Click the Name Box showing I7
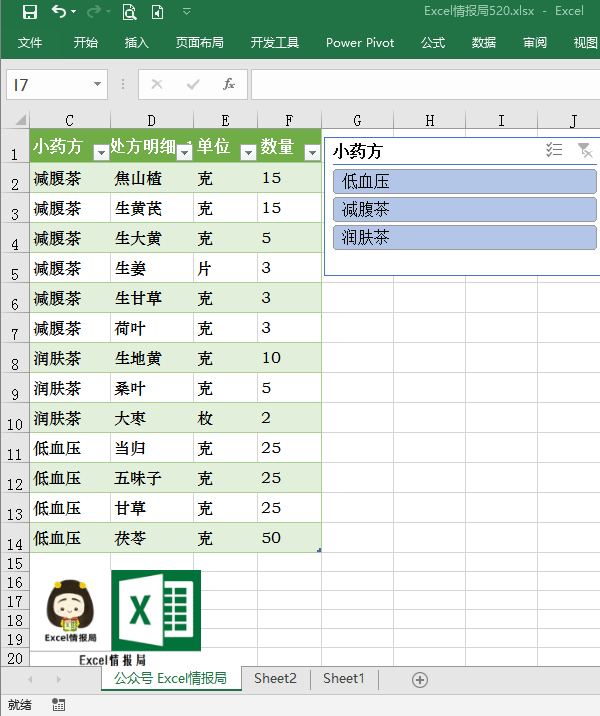This screenshot has height=716, width=600. [50, 84]
